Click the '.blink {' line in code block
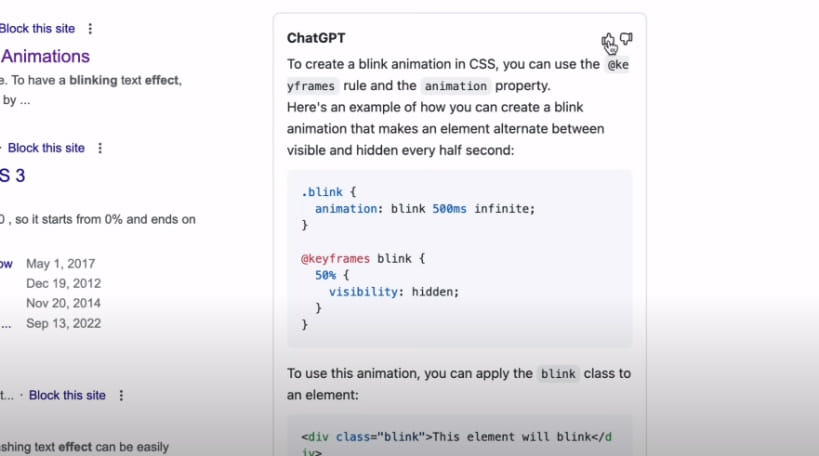 click(329, 192)
